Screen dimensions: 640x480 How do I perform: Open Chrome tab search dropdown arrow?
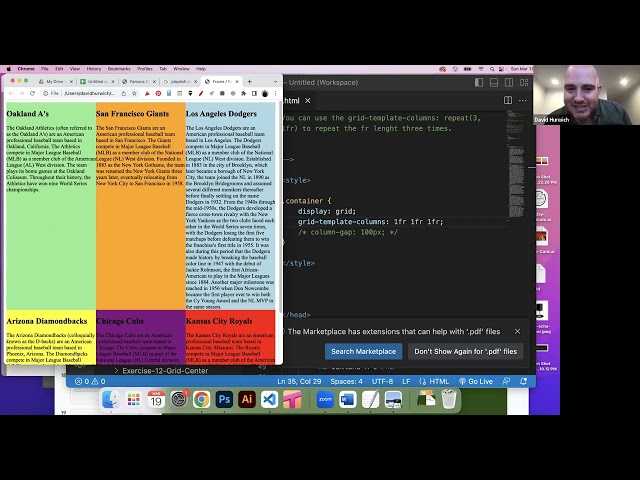[x=276, y=82]
